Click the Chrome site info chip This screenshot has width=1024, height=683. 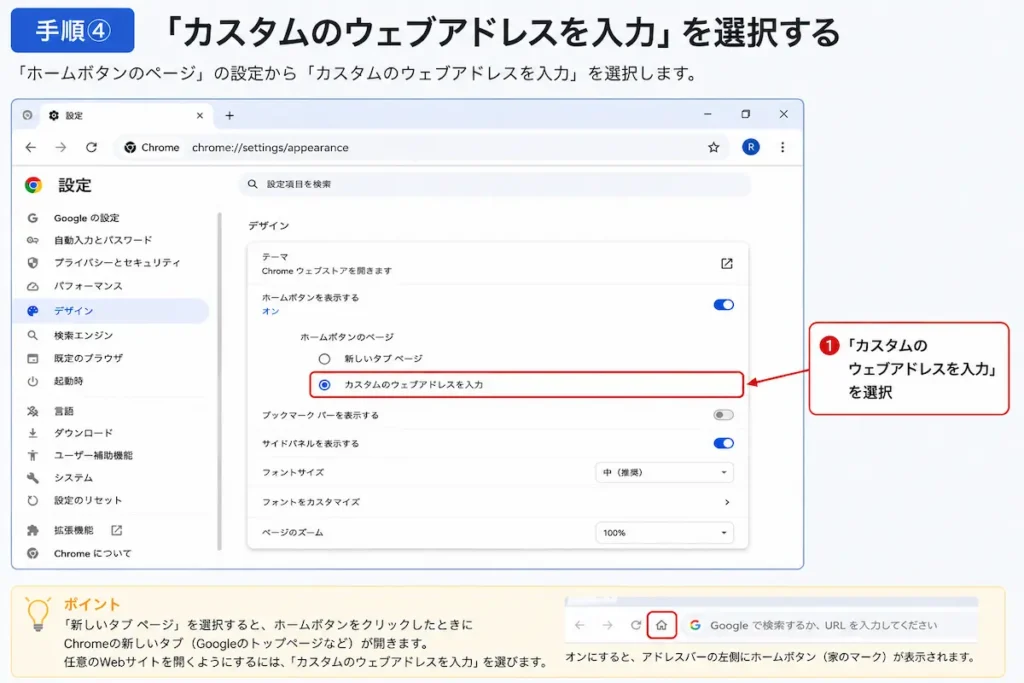point(152,148)
